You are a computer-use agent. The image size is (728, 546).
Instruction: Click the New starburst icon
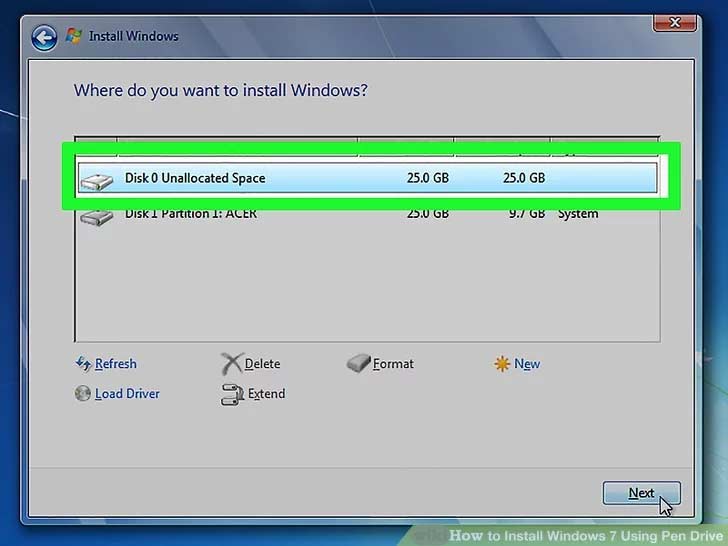pos(502,364)
